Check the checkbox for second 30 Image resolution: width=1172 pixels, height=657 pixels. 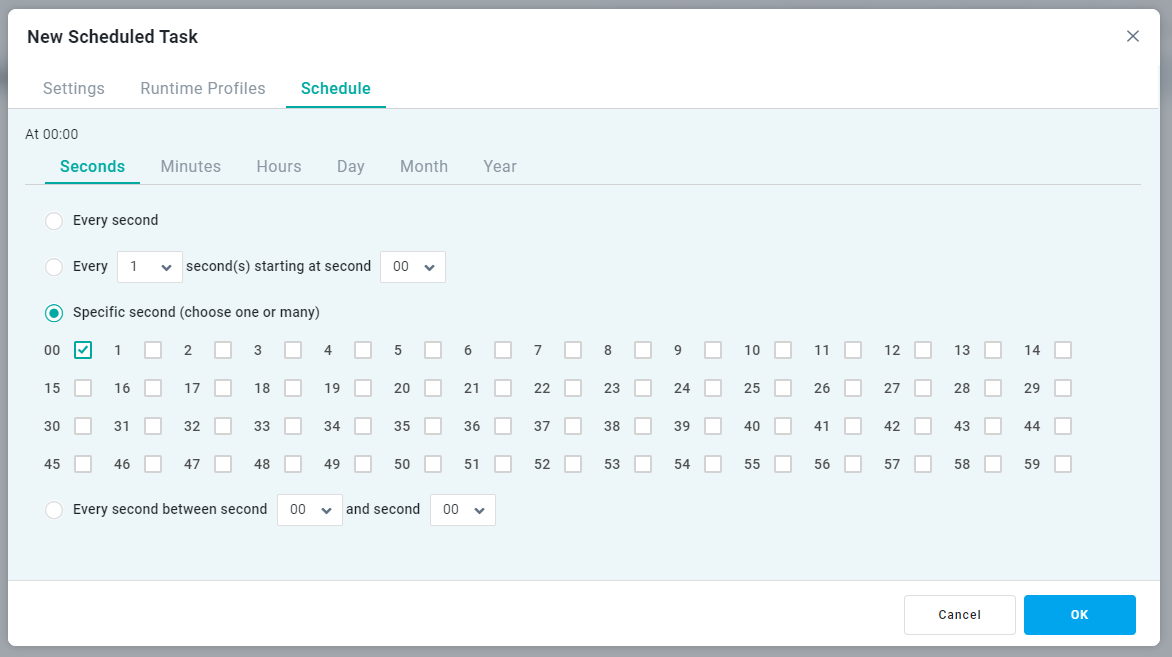83,426
